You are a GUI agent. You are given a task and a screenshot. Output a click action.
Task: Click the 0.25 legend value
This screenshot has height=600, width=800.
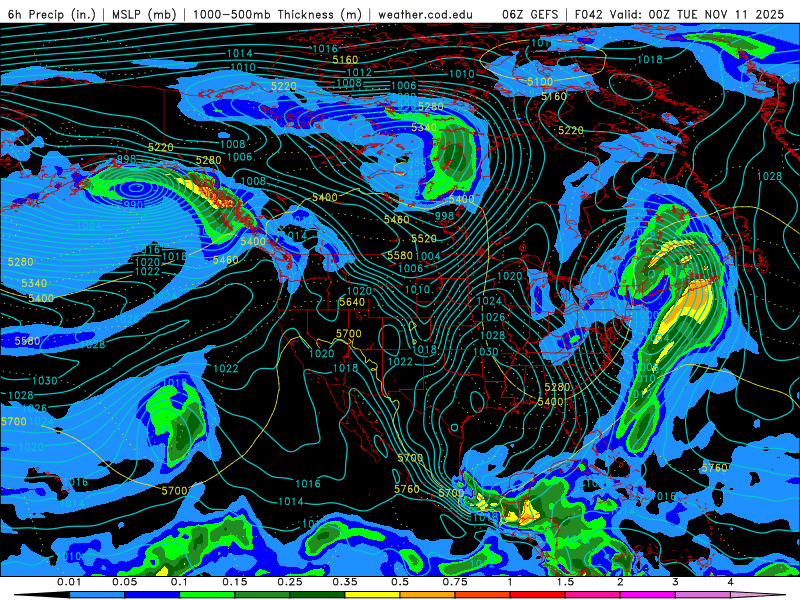tap(290, 582)
